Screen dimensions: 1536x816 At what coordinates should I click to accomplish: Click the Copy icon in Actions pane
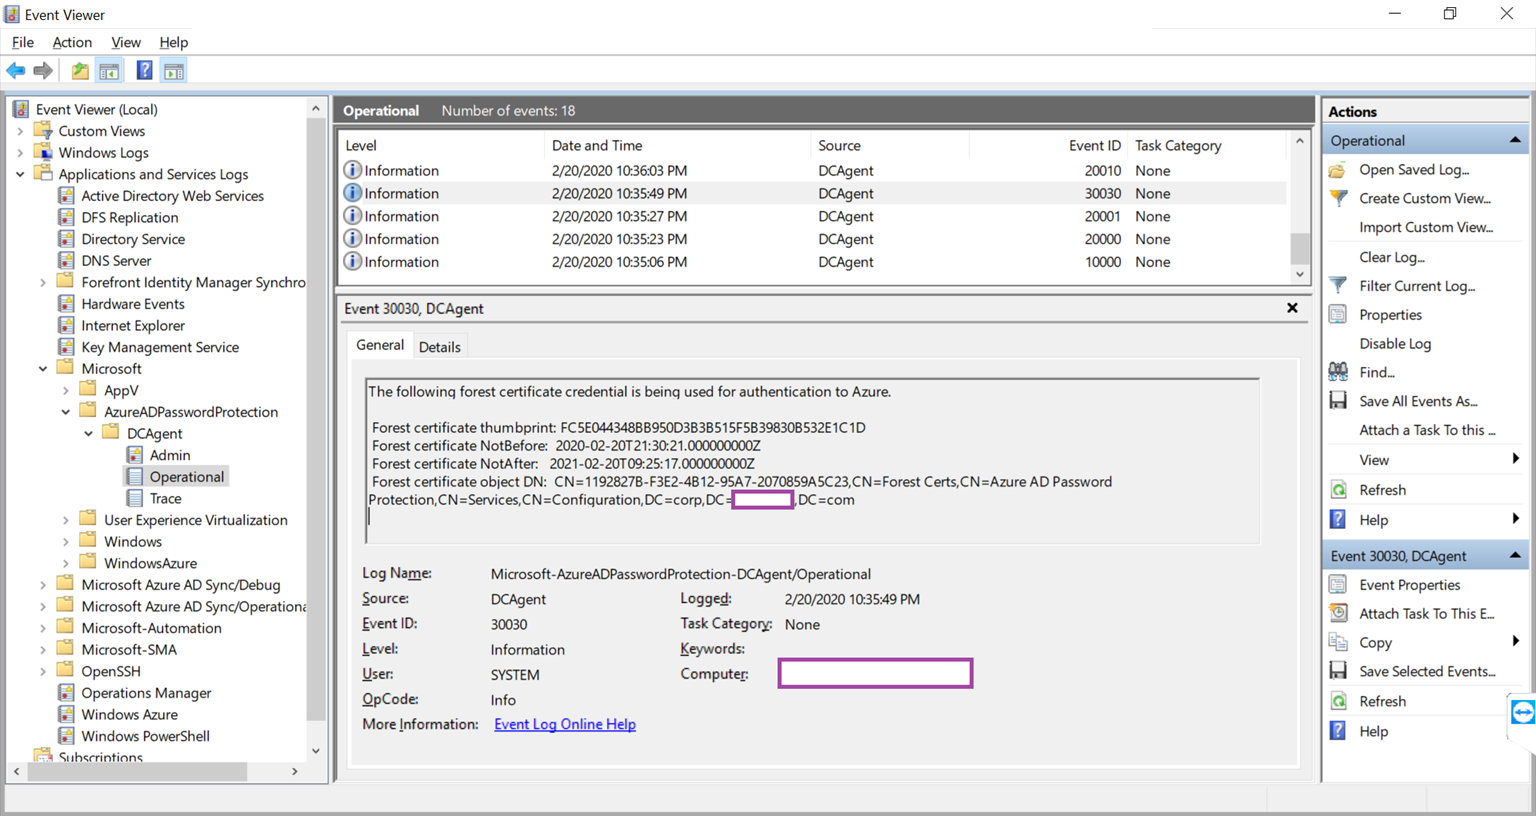coord(1338,643)
